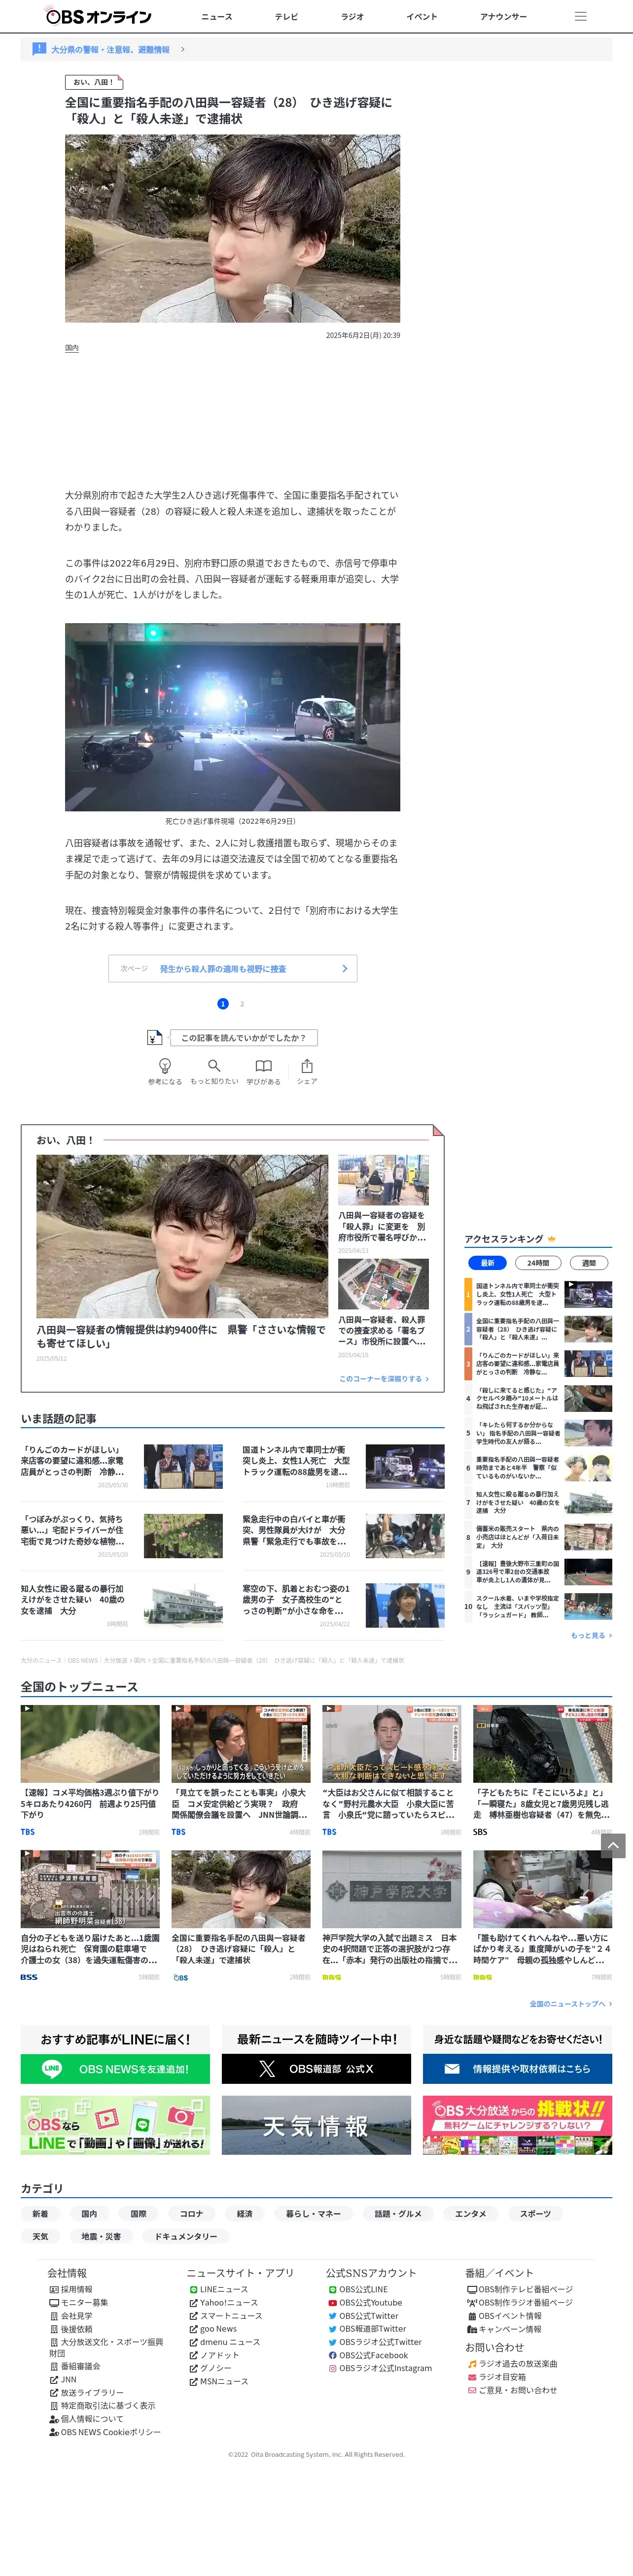Click the シェア share icon
633x2576 pixels.
click(307, 1066)
